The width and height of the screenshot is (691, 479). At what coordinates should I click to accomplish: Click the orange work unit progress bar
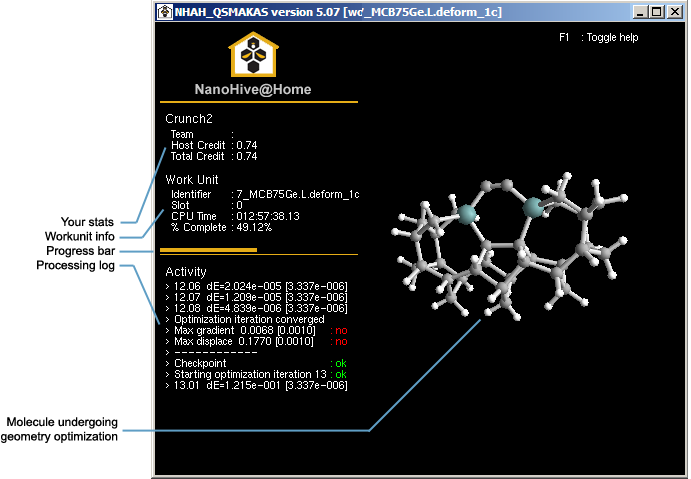[x=208, y=250]
